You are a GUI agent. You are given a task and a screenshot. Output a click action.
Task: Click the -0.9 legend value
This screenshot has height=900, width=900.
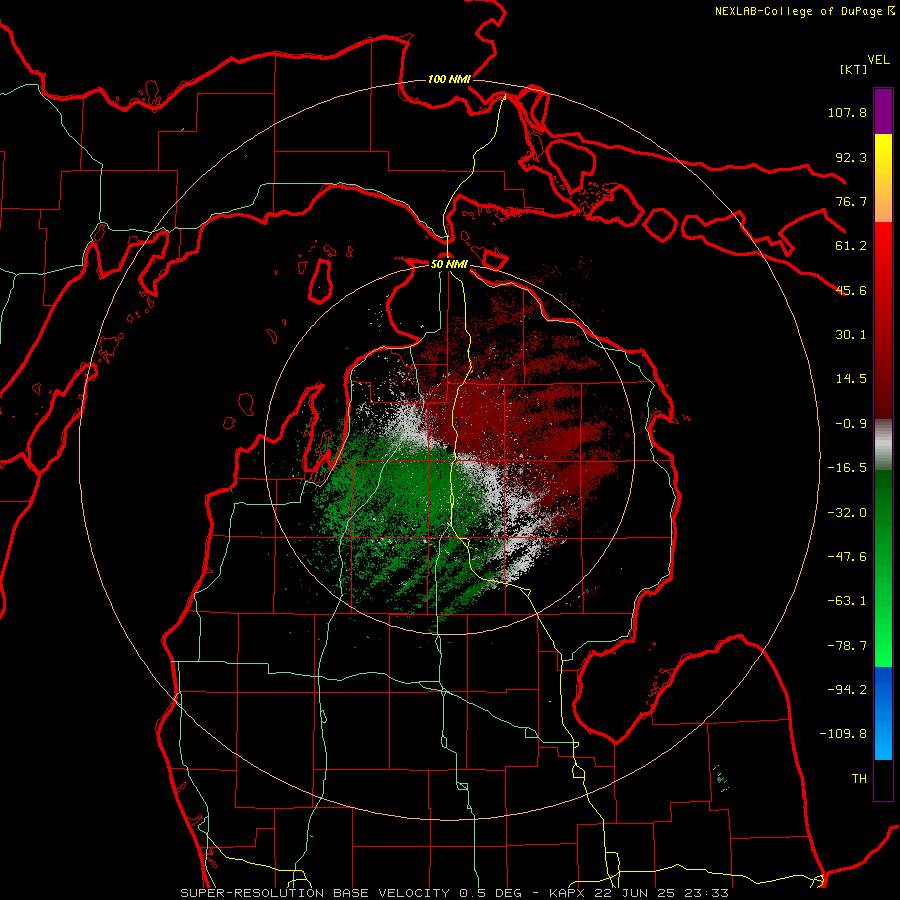851,424
